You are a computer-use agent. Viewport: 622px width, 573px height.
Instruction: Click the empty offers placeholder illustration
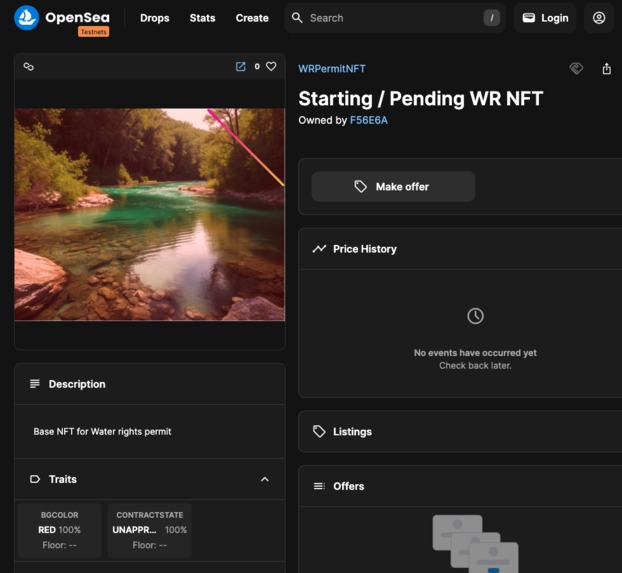(475, 544)
